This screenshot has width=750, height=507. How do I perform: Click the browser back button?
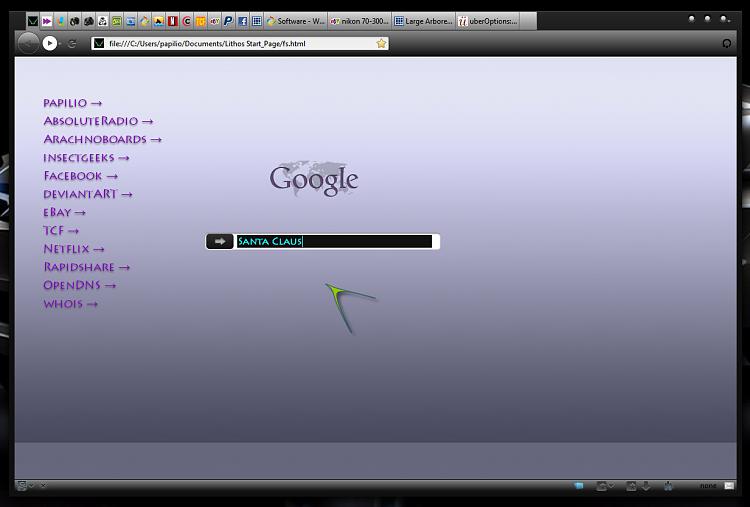pyautogui.click(x=28, y=44)
